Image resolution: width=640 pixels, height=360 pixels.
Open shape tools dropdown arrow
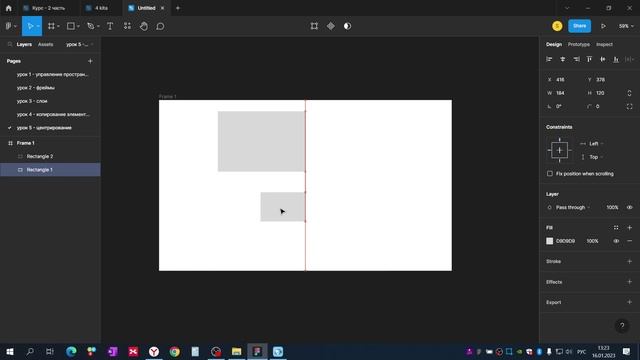click(78, 27)
